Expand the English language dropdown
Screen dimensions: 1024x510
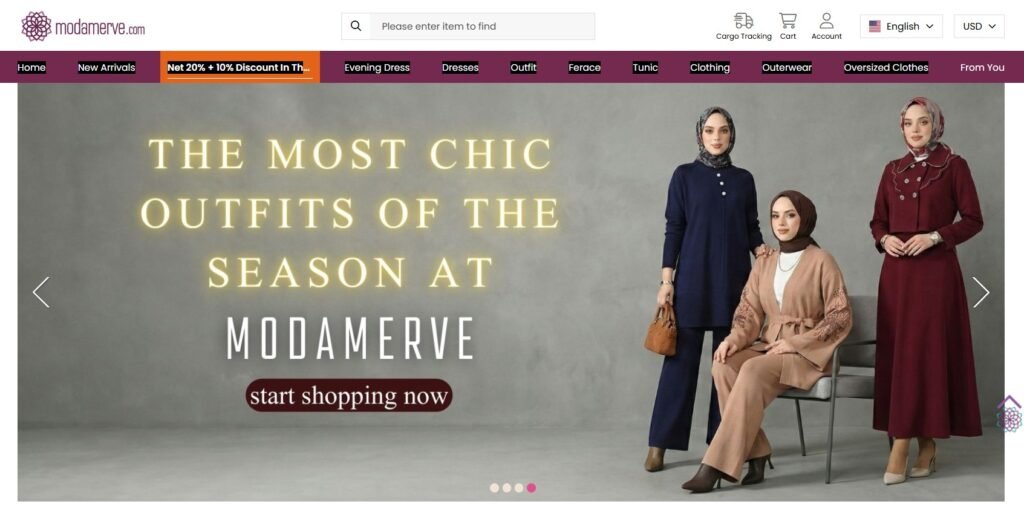click(x=901, y=26)
